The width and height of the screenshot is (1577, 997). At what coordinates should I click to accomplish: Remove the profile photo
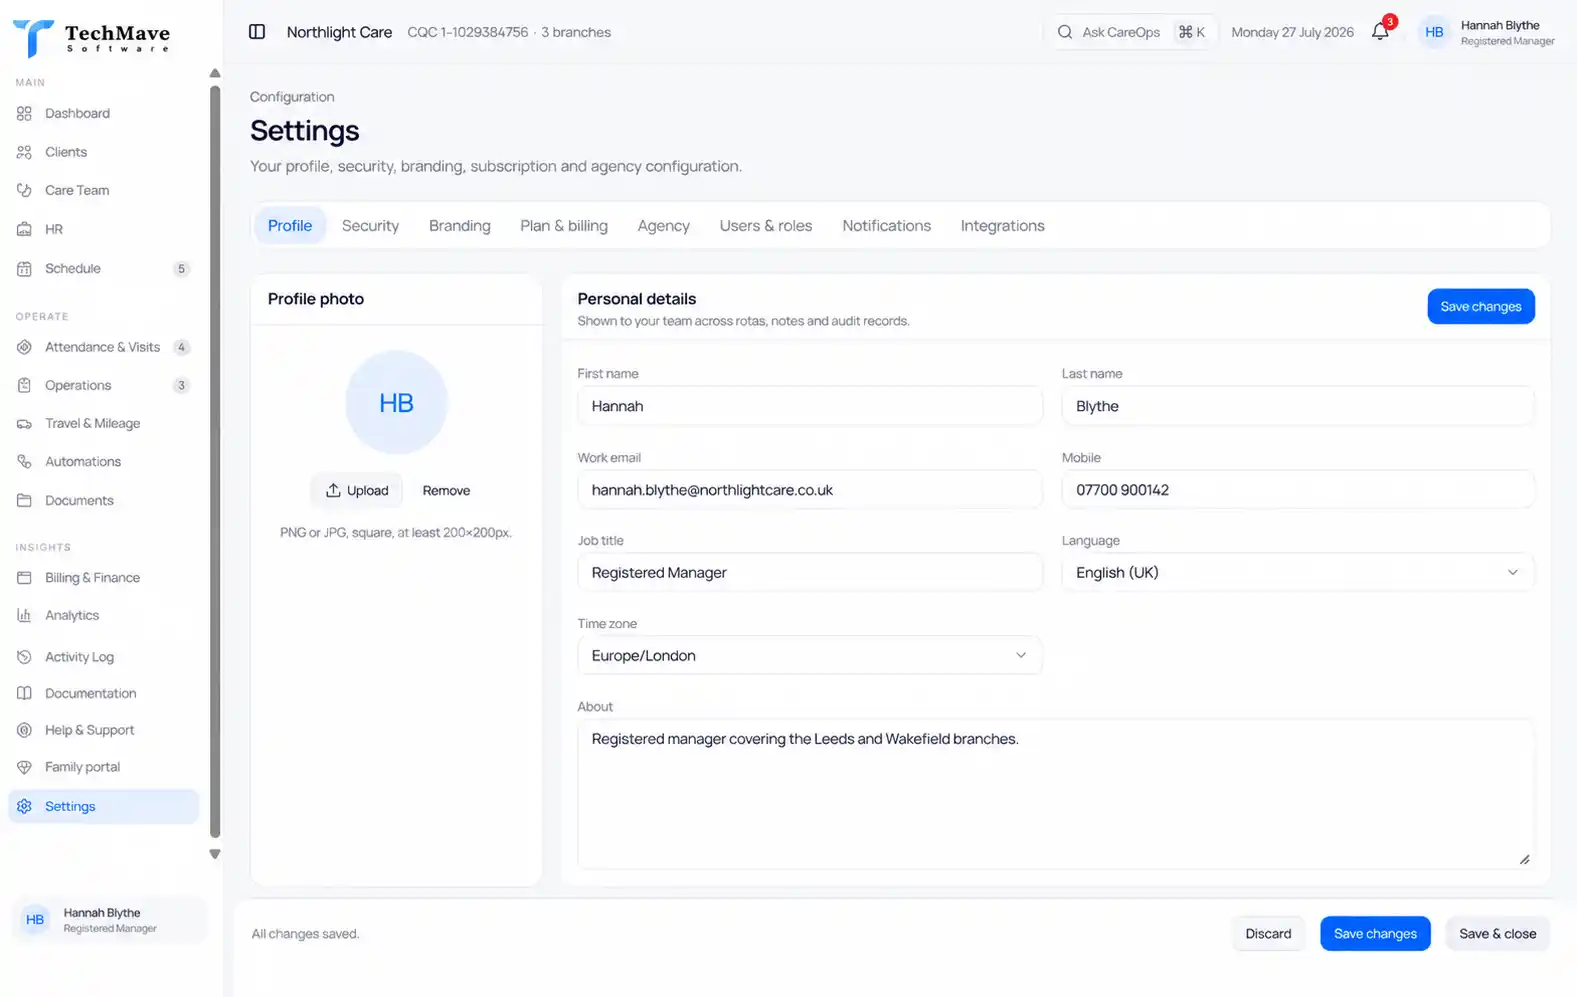coord(446,490)
